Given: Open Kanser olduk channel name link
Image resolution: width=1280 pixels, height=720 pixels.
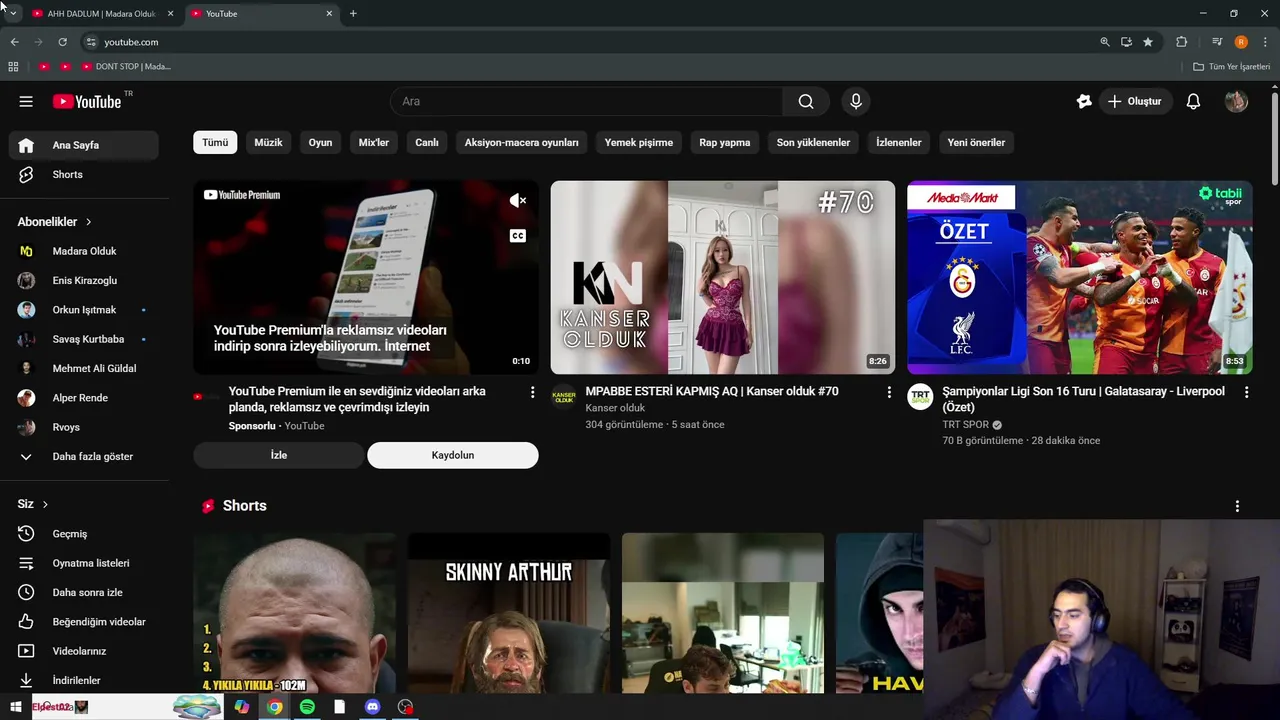Looking at the screenshot, I should (615, 408).
